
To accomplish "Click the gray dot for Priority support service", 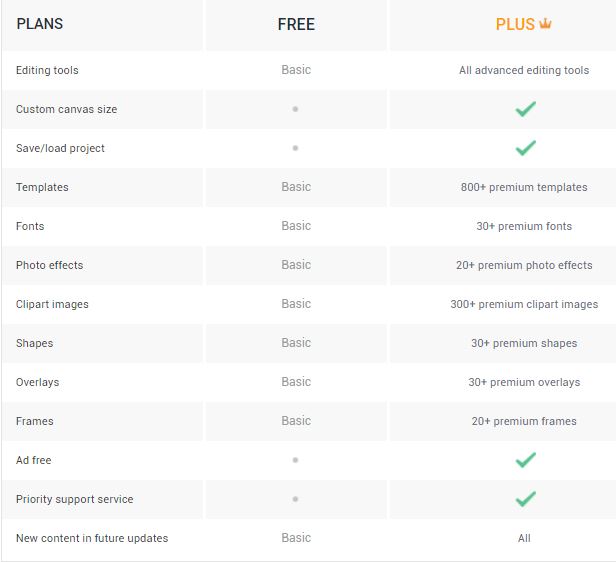I will [295, 499].
